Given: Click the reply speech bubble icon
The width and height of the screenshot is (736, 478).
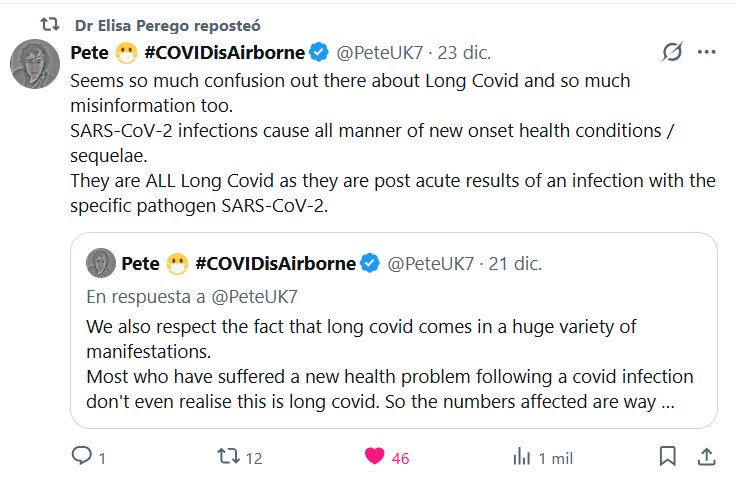Looking at the screenshot, I should [82, 457].
